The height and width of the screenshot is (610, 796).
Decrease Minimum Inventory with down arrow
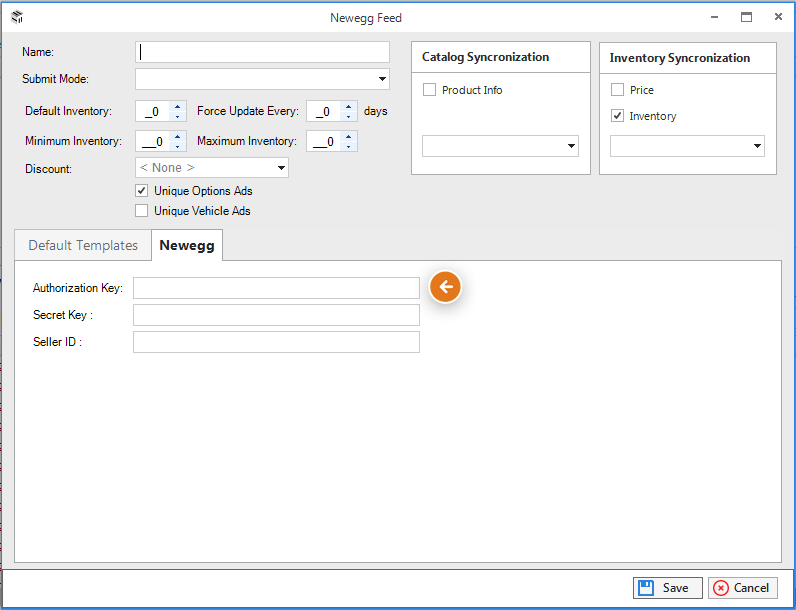click(x=178, y=146)
